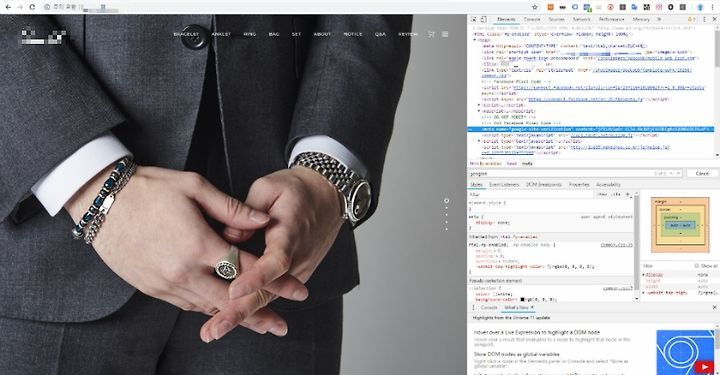Switch to the Console tab in DevTools
Viewport: 720px width, 375px height.
click(x=532, y=19)
